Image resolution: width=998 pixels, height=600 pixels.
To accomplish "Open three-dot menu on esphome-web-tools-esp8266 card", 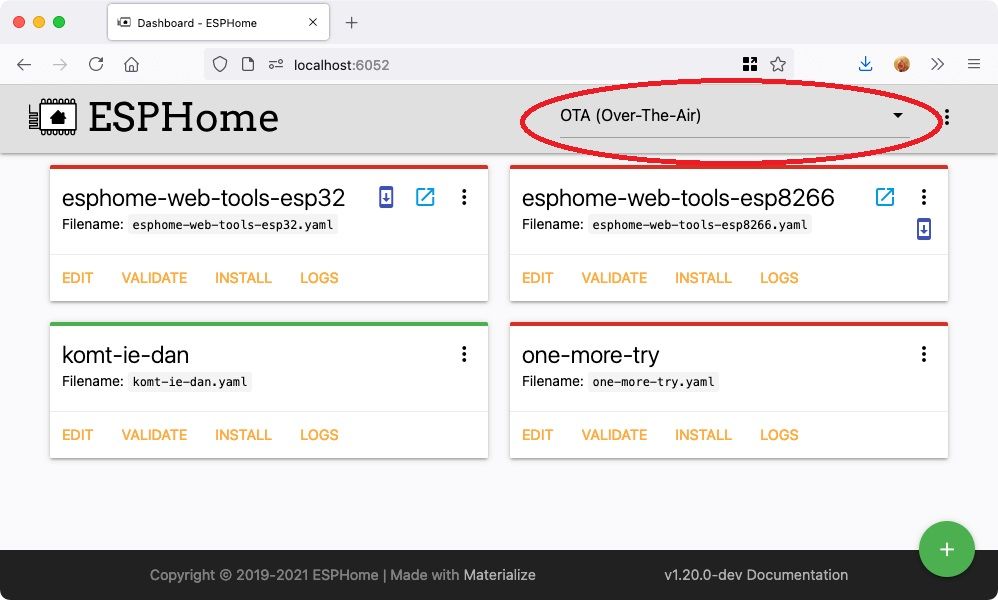I will click(924, 197).
